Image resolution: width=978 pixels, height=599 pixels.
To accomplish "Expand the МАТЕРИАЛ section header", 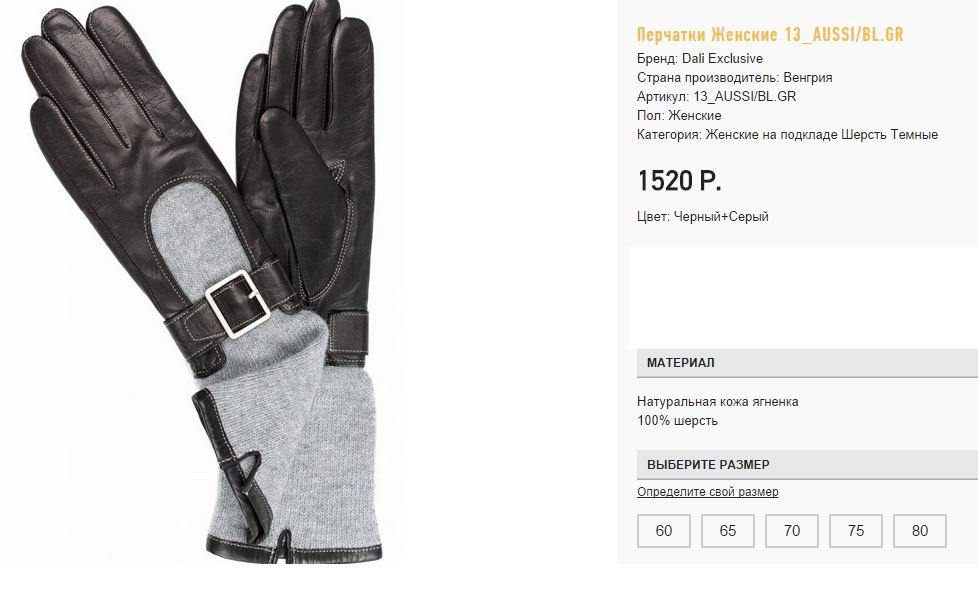I will point(807,363).
